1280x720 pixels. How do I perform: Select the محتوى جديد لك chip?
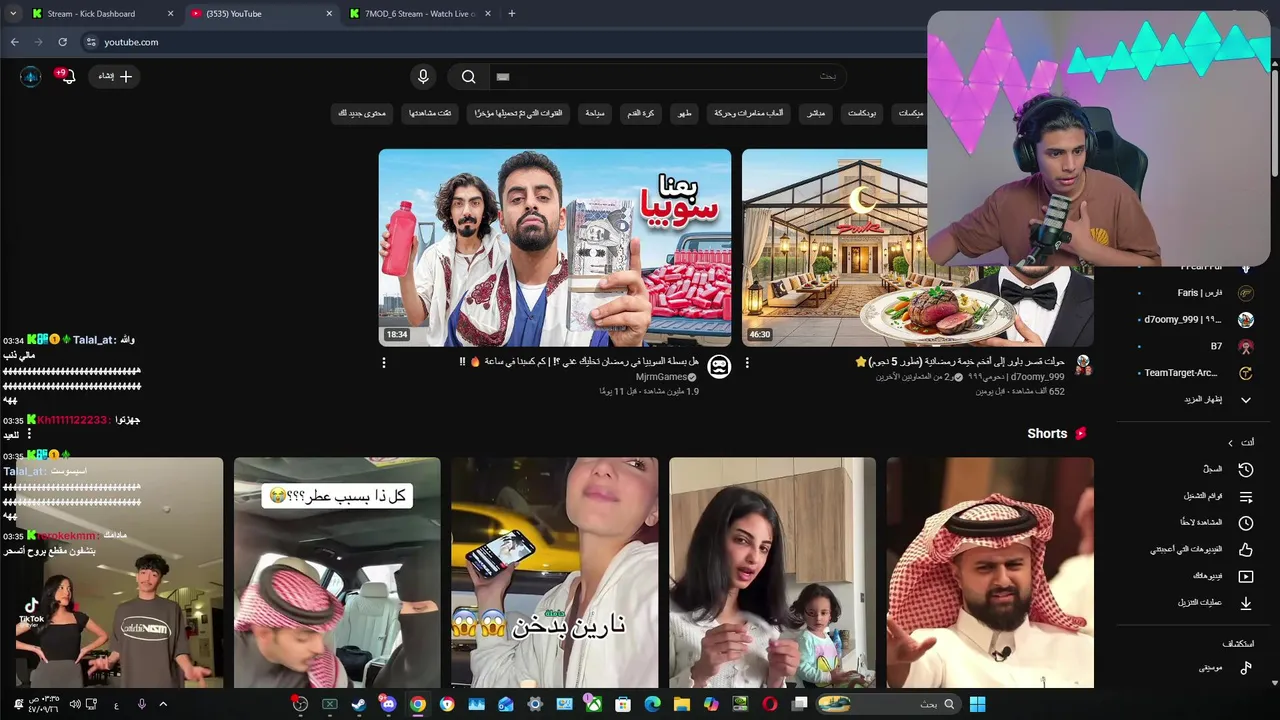pyautogui.click(x=362, y=113)
